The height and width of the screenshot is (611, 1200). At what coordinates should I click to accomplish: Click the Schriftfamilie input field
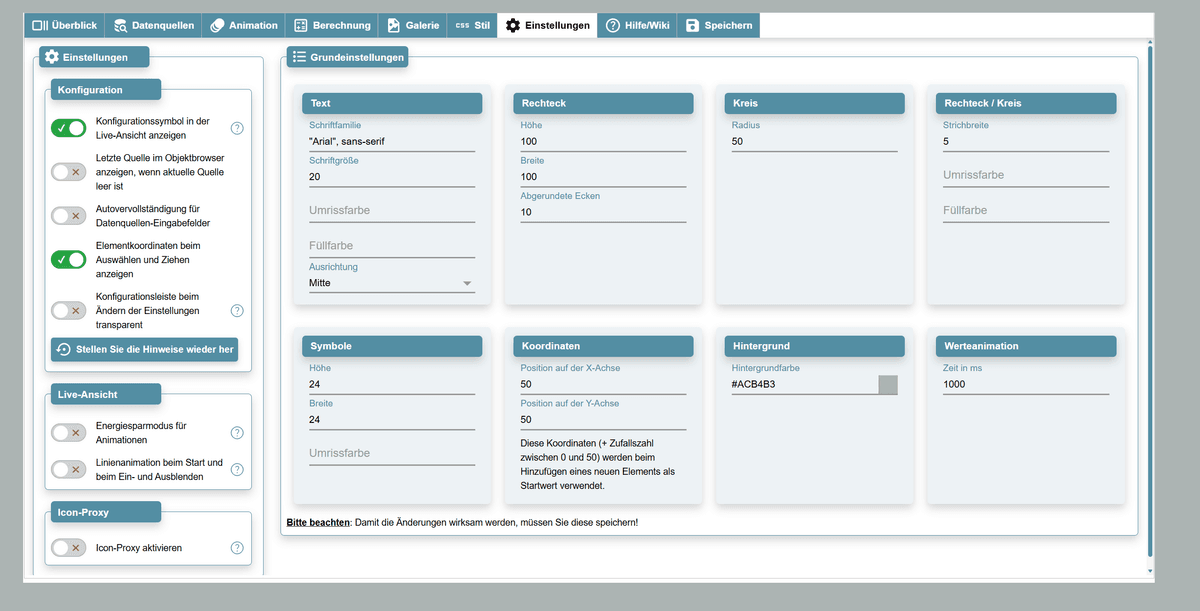click(392, 142)
